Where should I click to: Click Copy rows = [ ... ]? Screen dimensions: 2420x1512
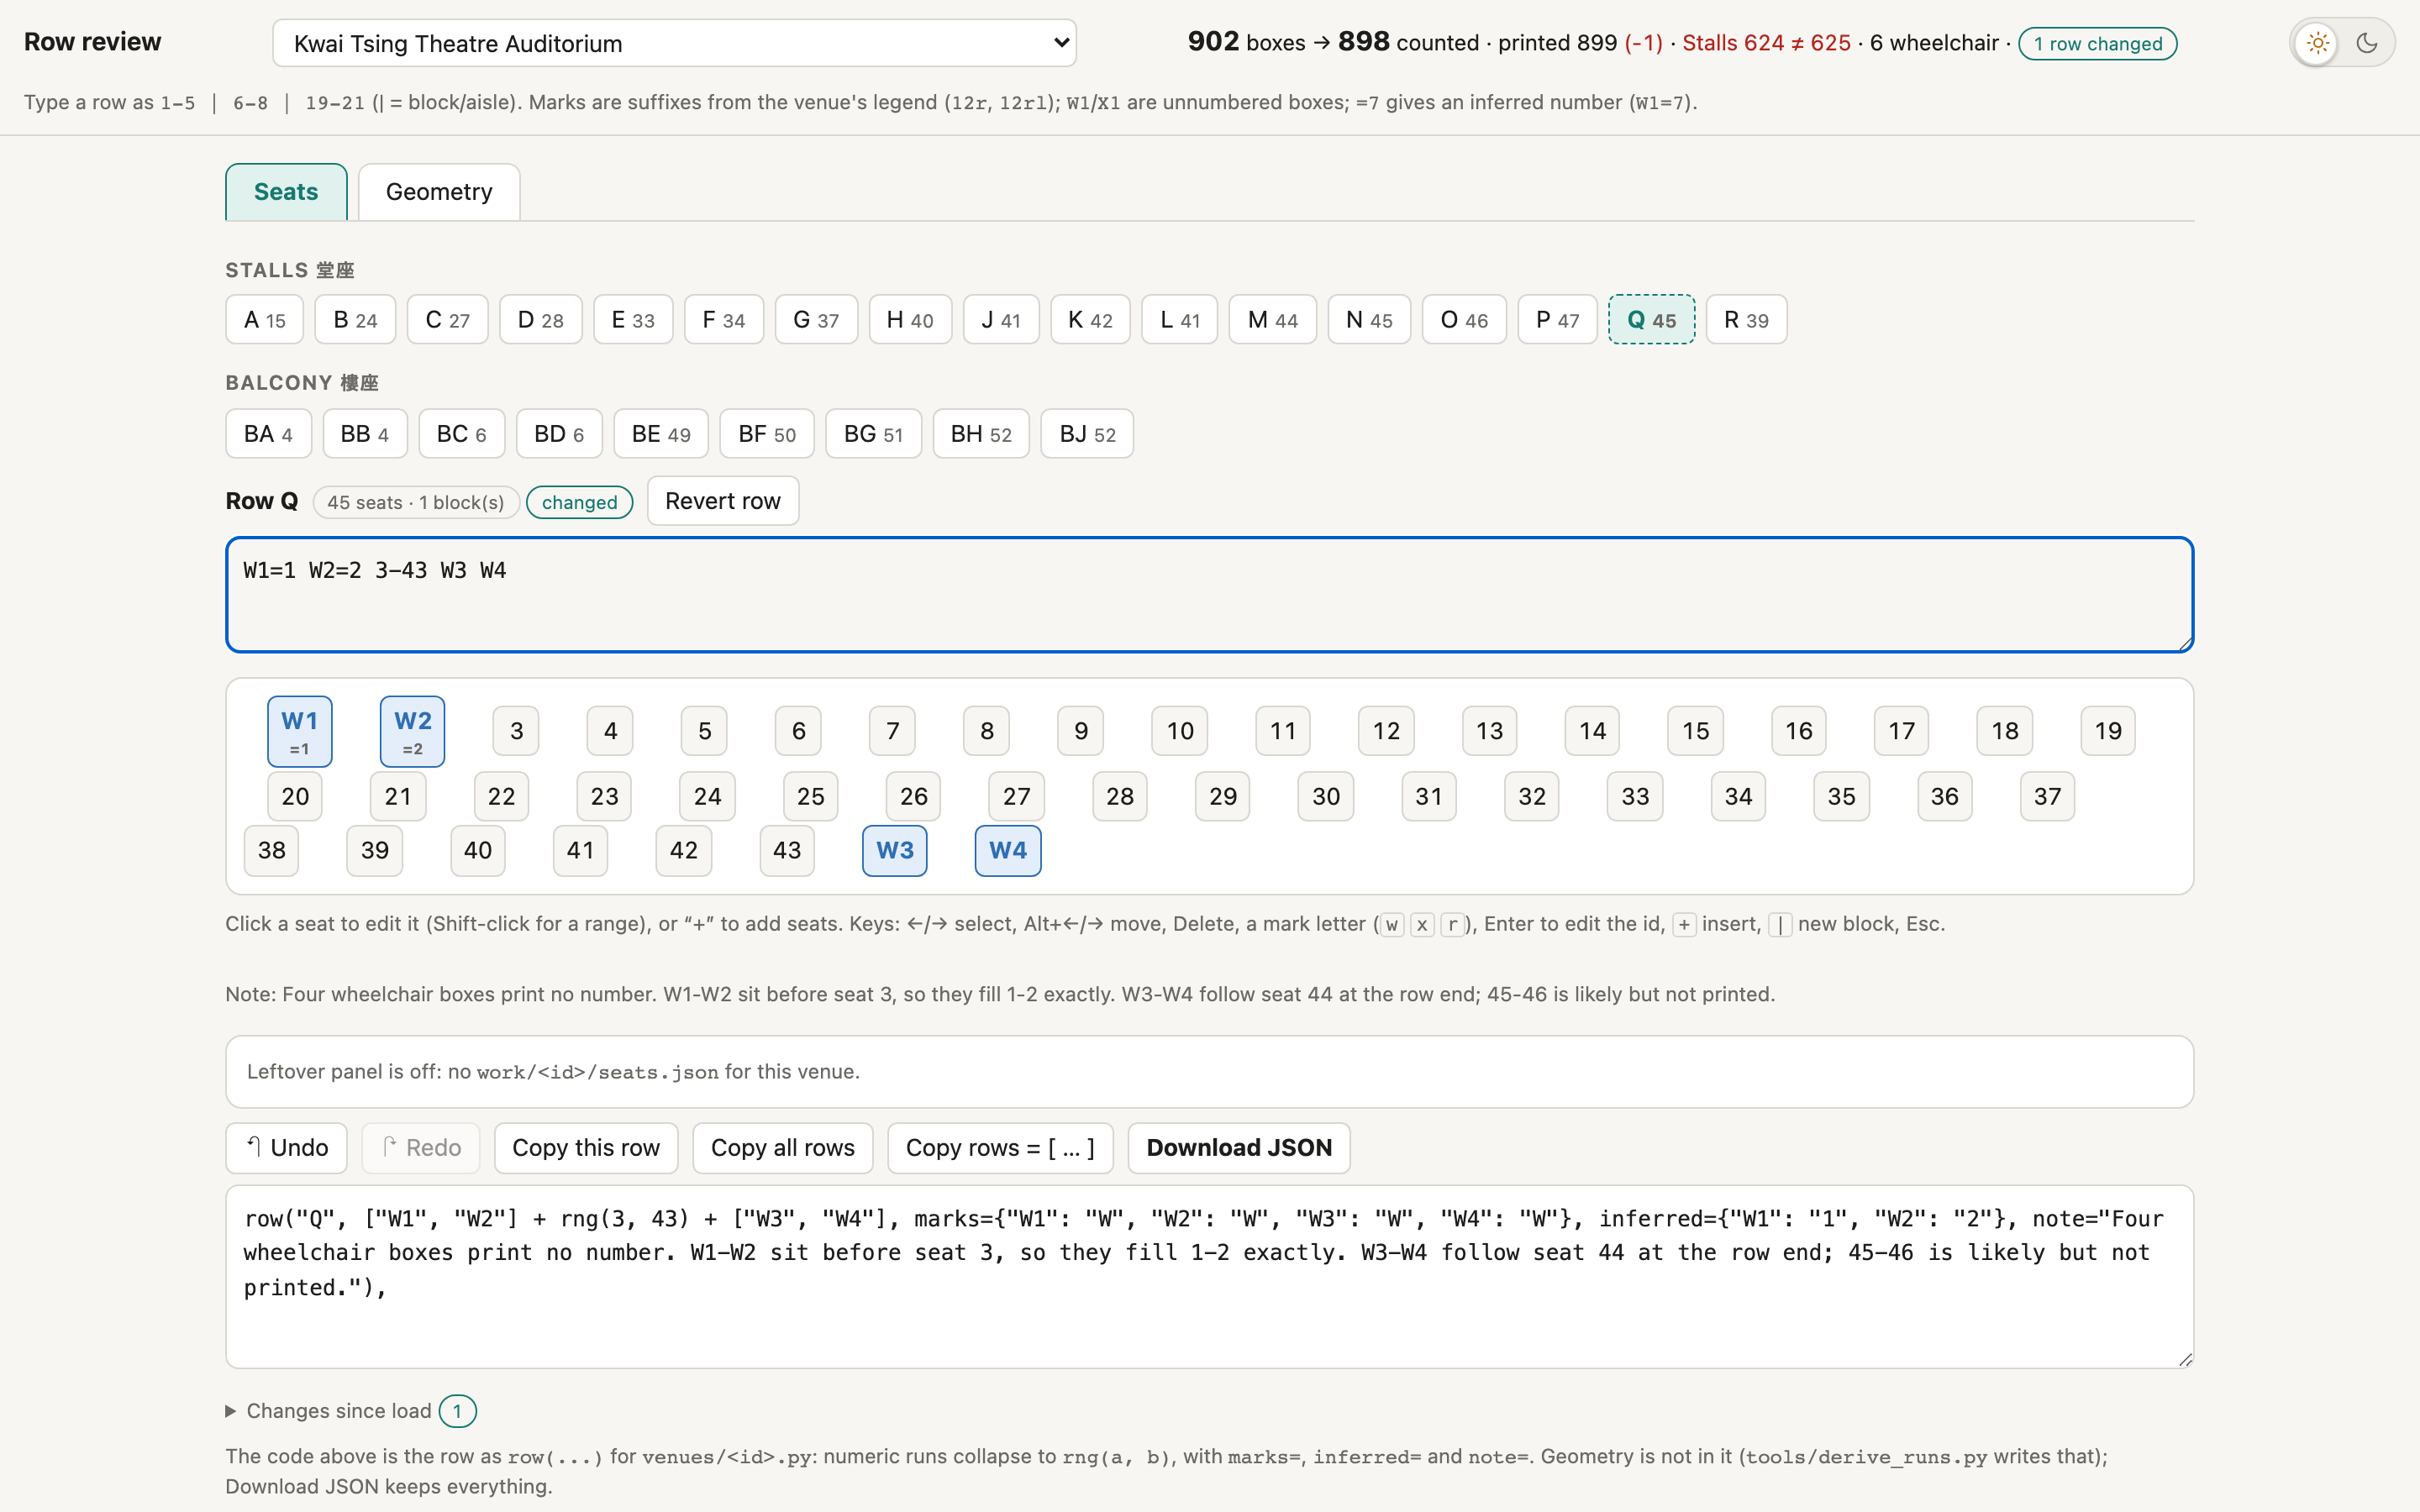click(1000, 1148)
